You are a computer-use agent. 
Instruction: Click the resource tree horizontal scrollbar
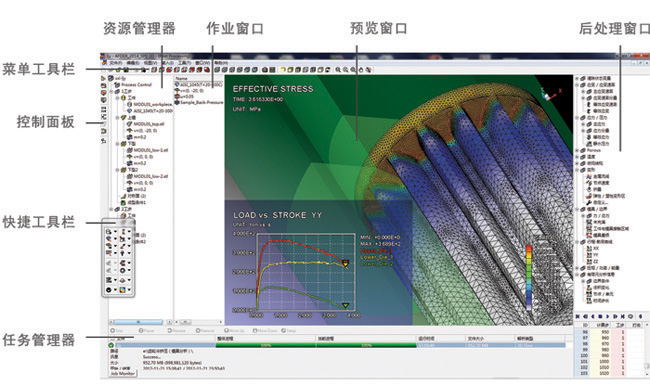138,322
